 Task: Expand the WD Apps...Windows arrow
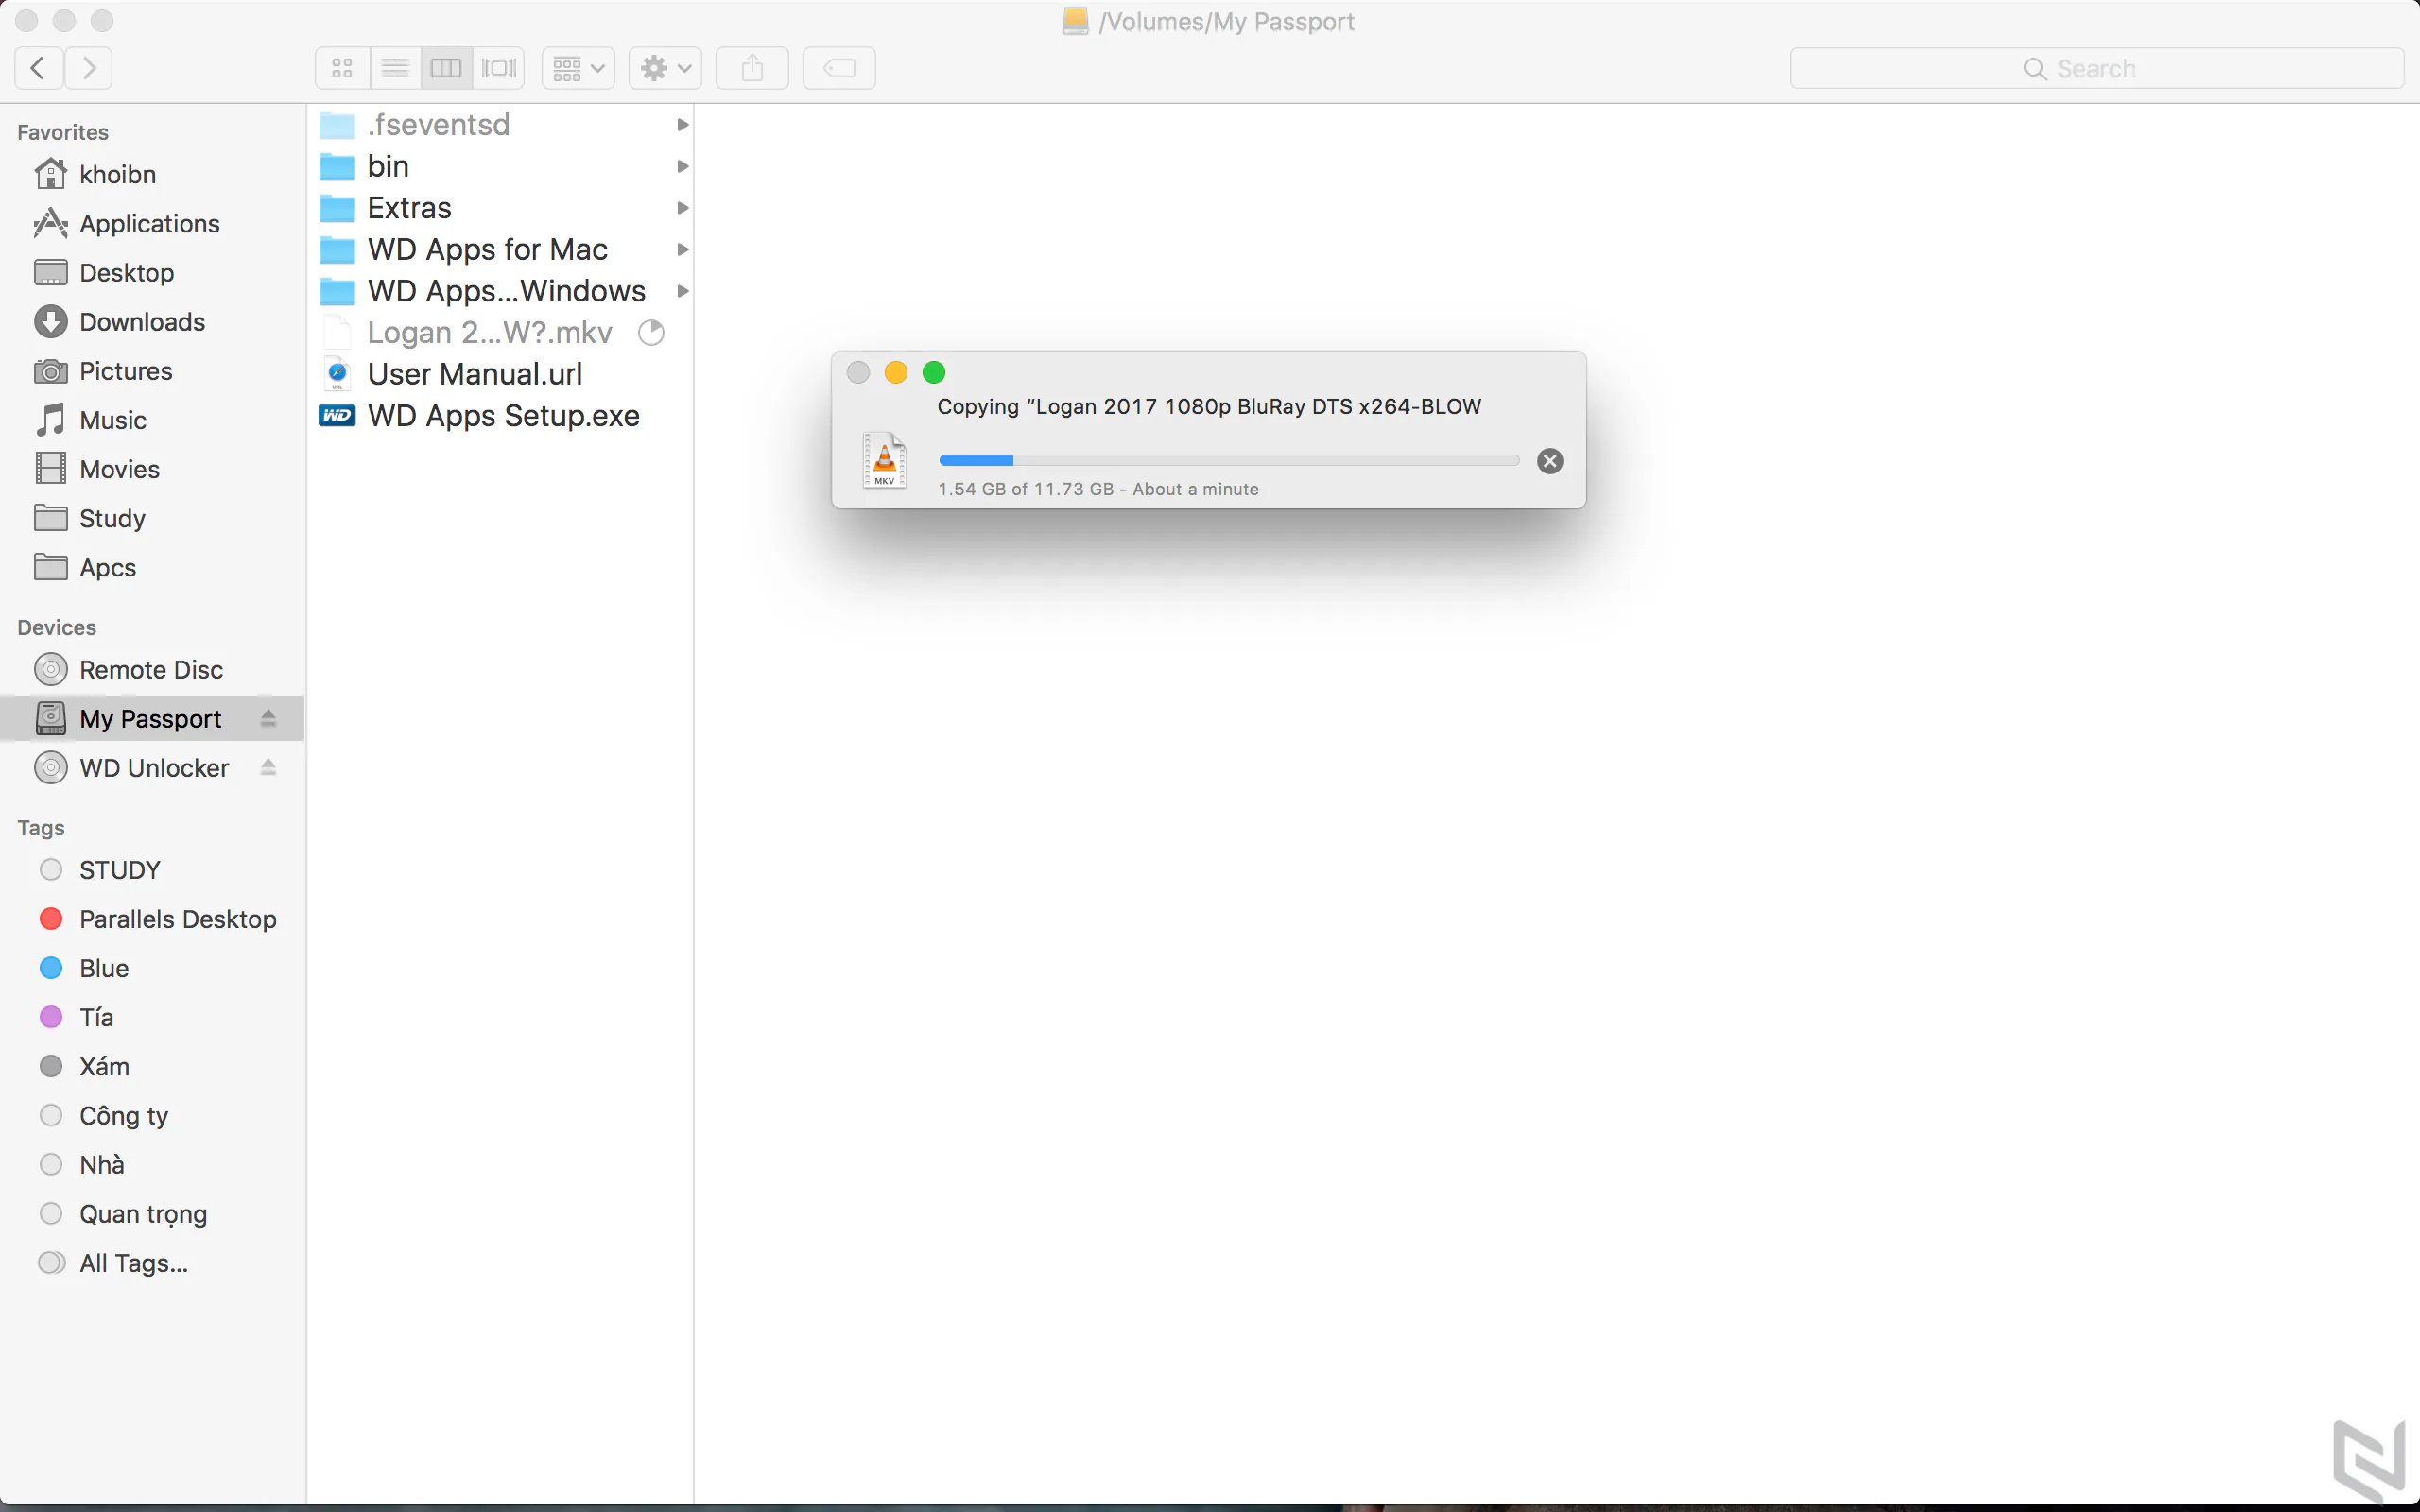point(682,291)
